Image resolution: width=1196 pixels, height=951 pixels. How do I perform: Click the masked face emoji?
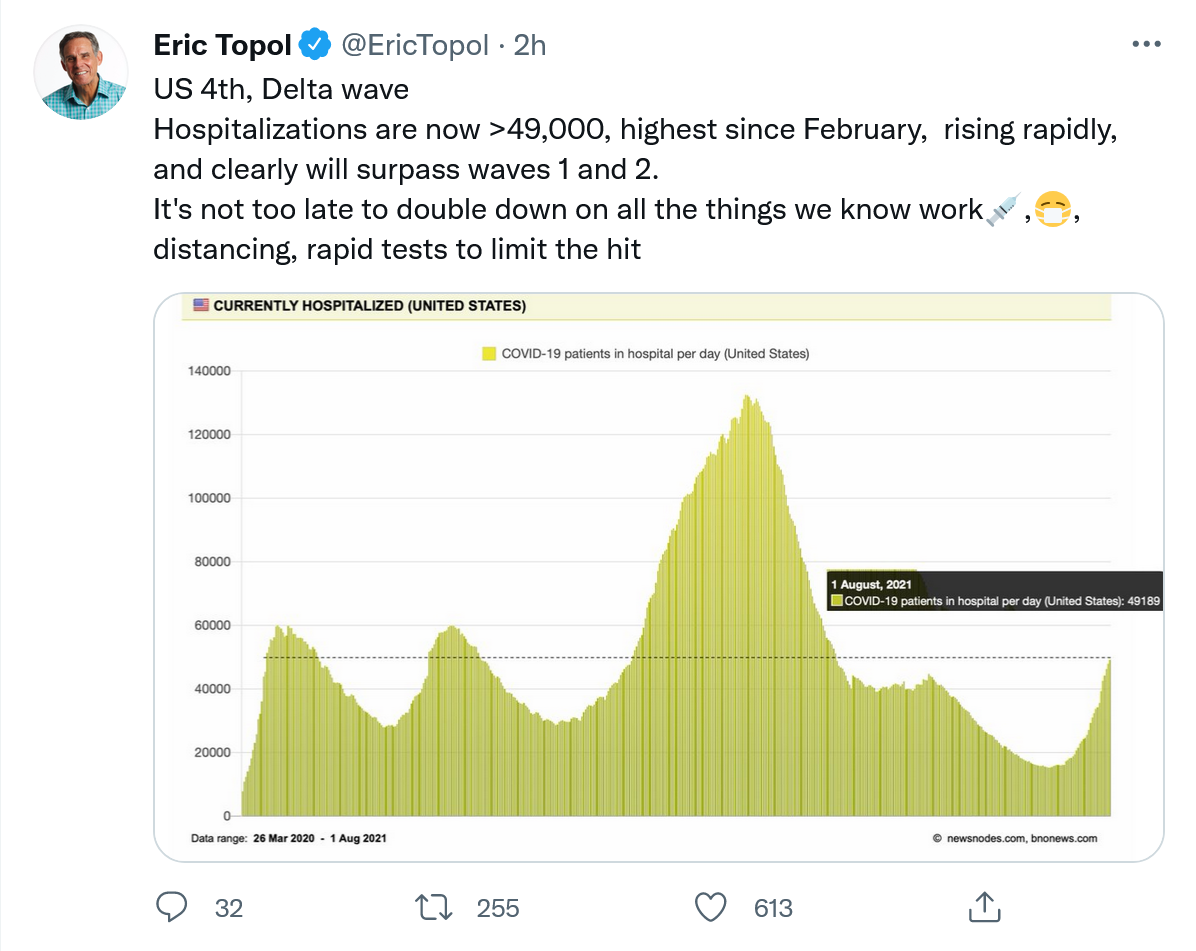pos(1050,210)
